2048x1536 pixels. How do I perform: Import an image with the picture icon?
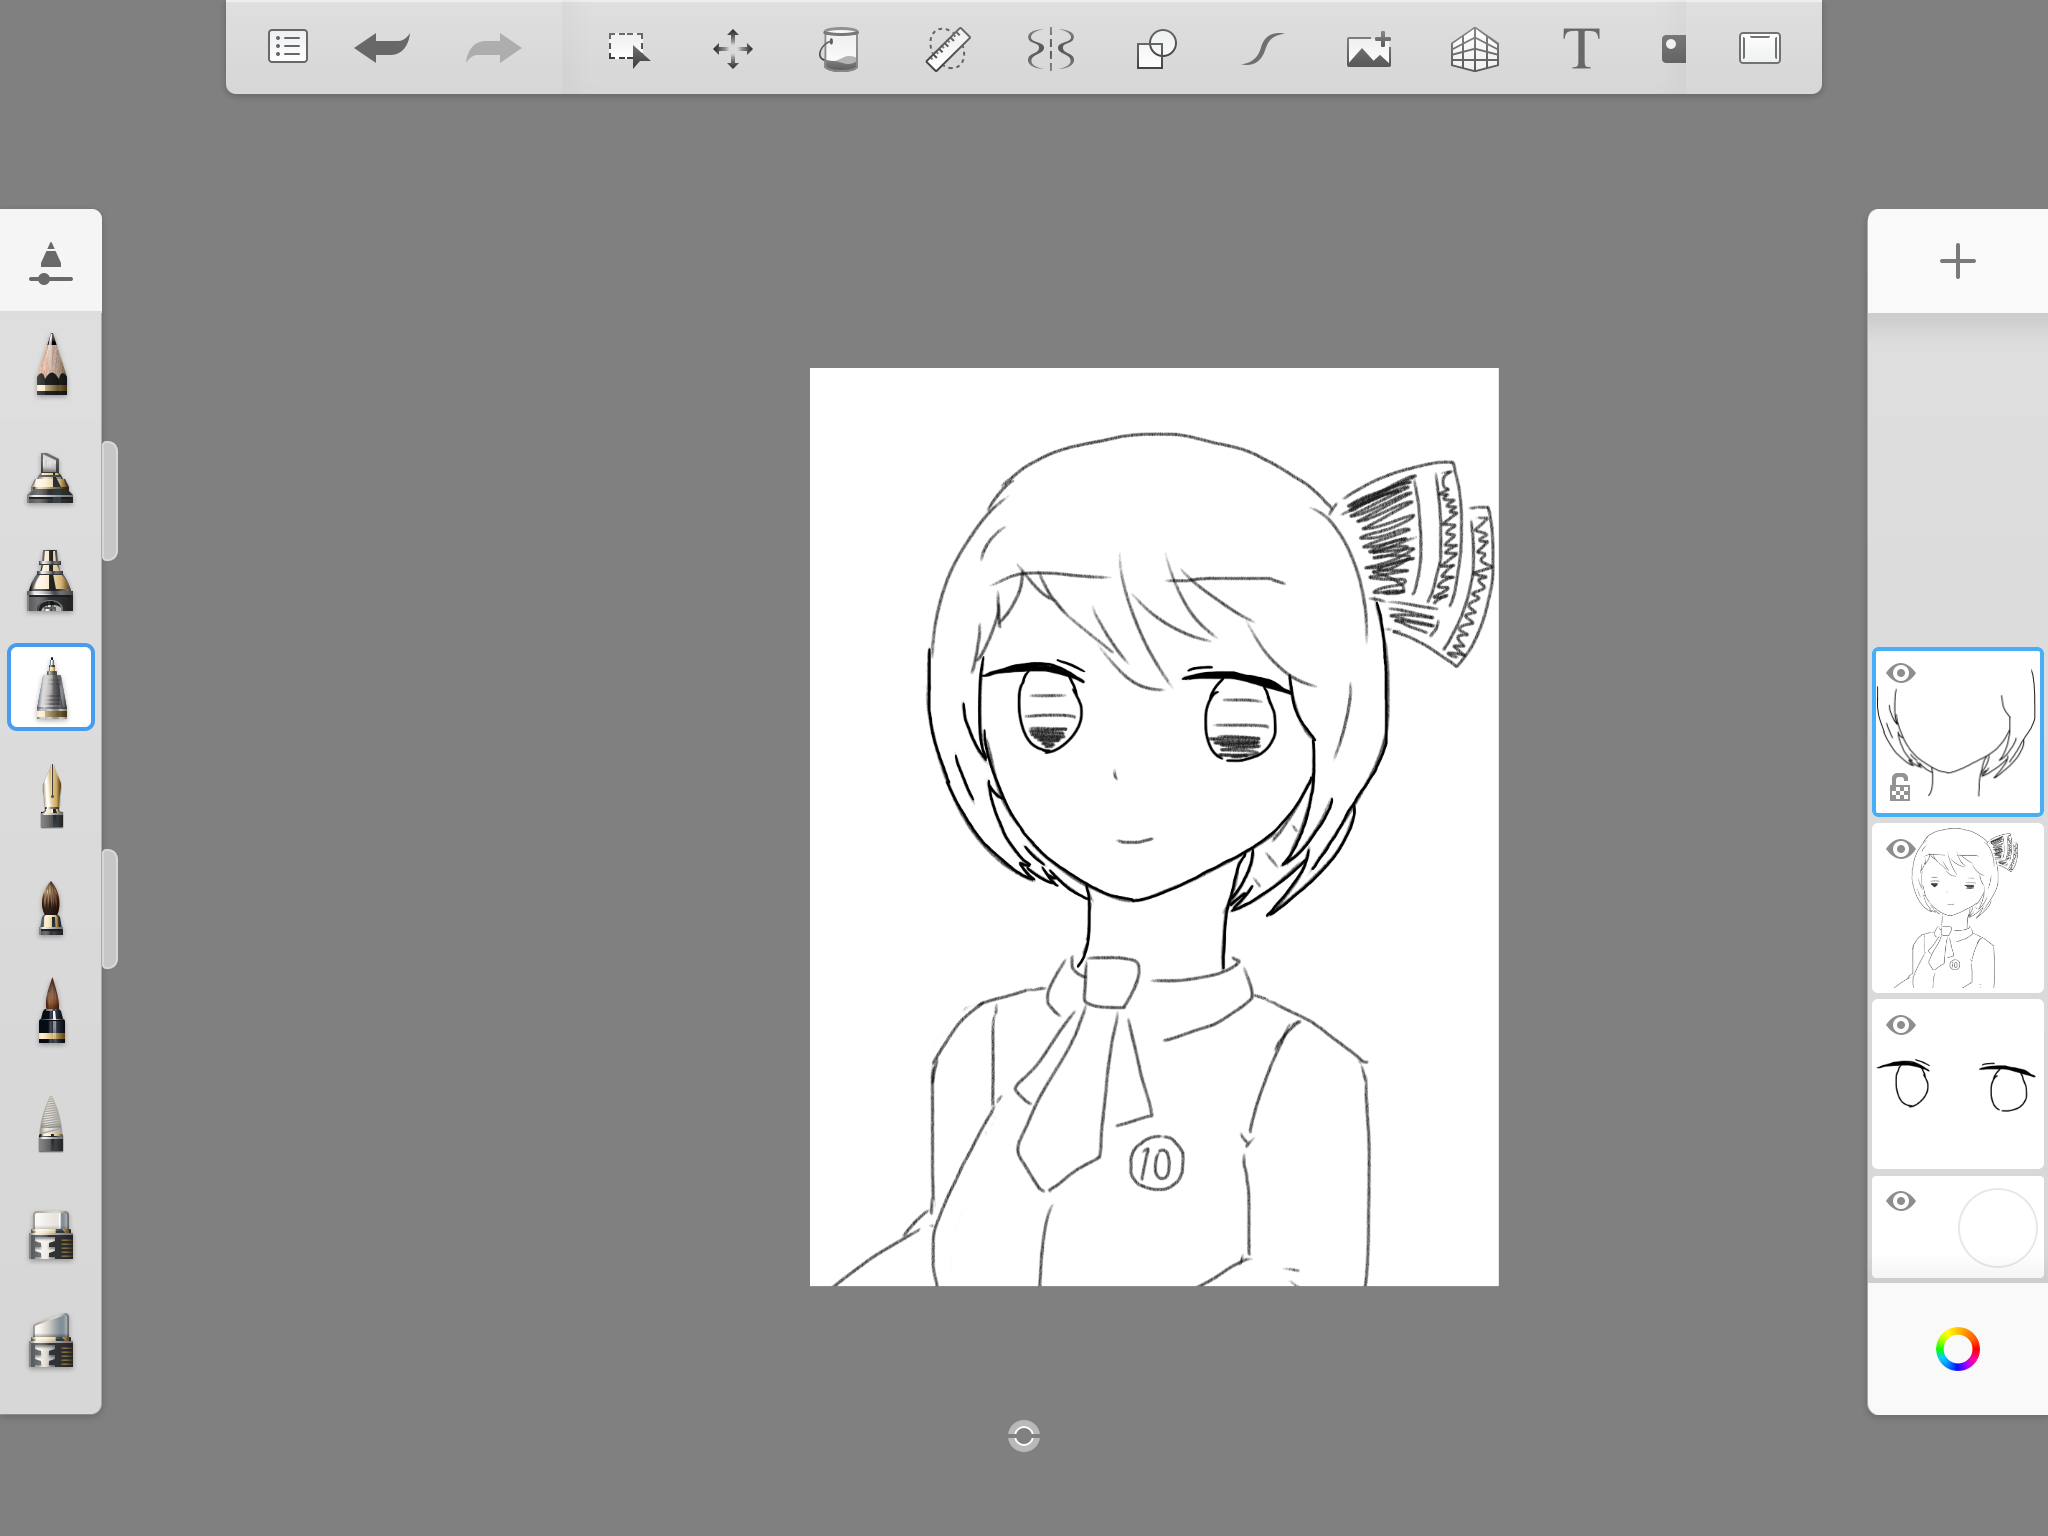(1369, 49)
